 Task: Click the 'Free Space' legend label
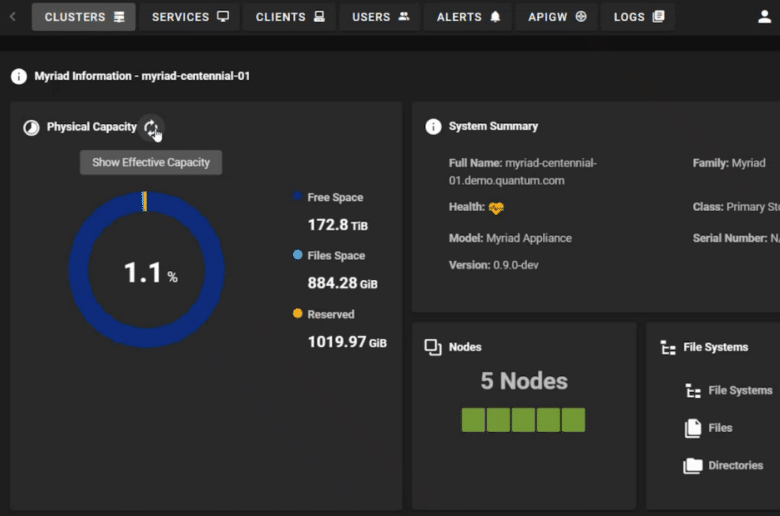335,198
